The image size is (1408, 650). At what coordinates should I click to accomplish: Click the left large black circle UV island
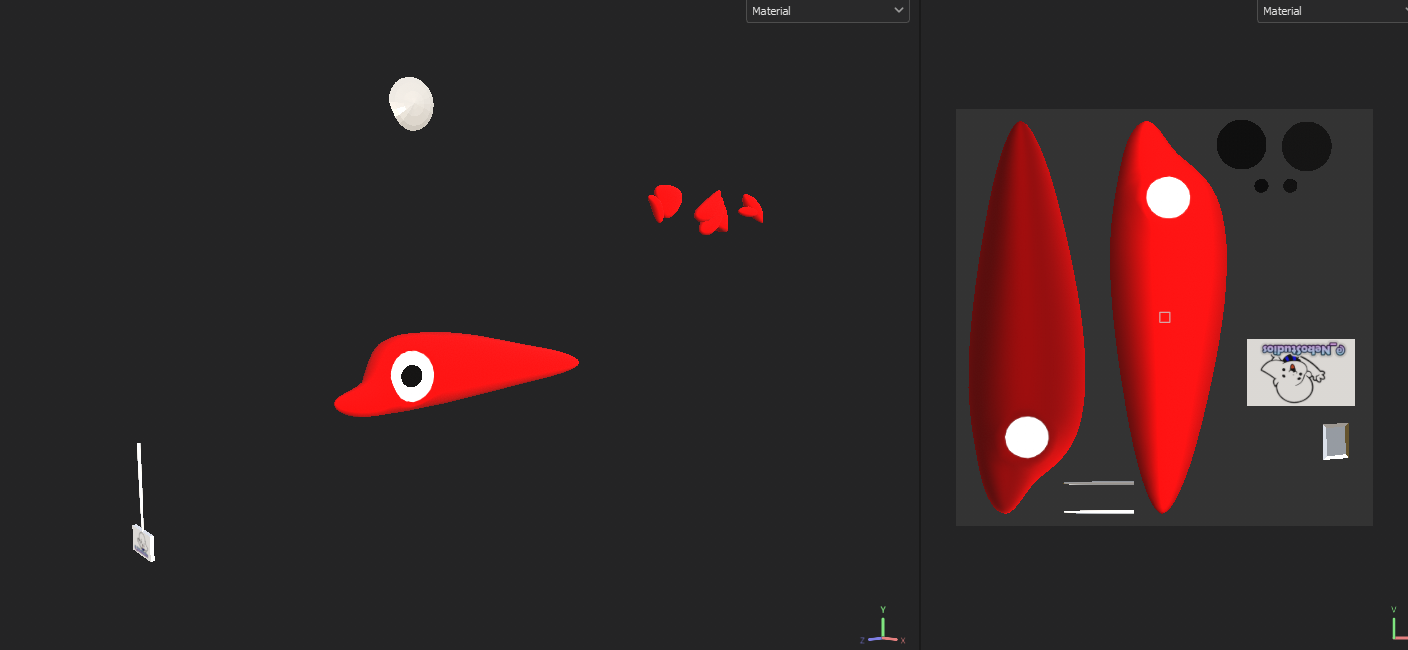coord(1241,145)
